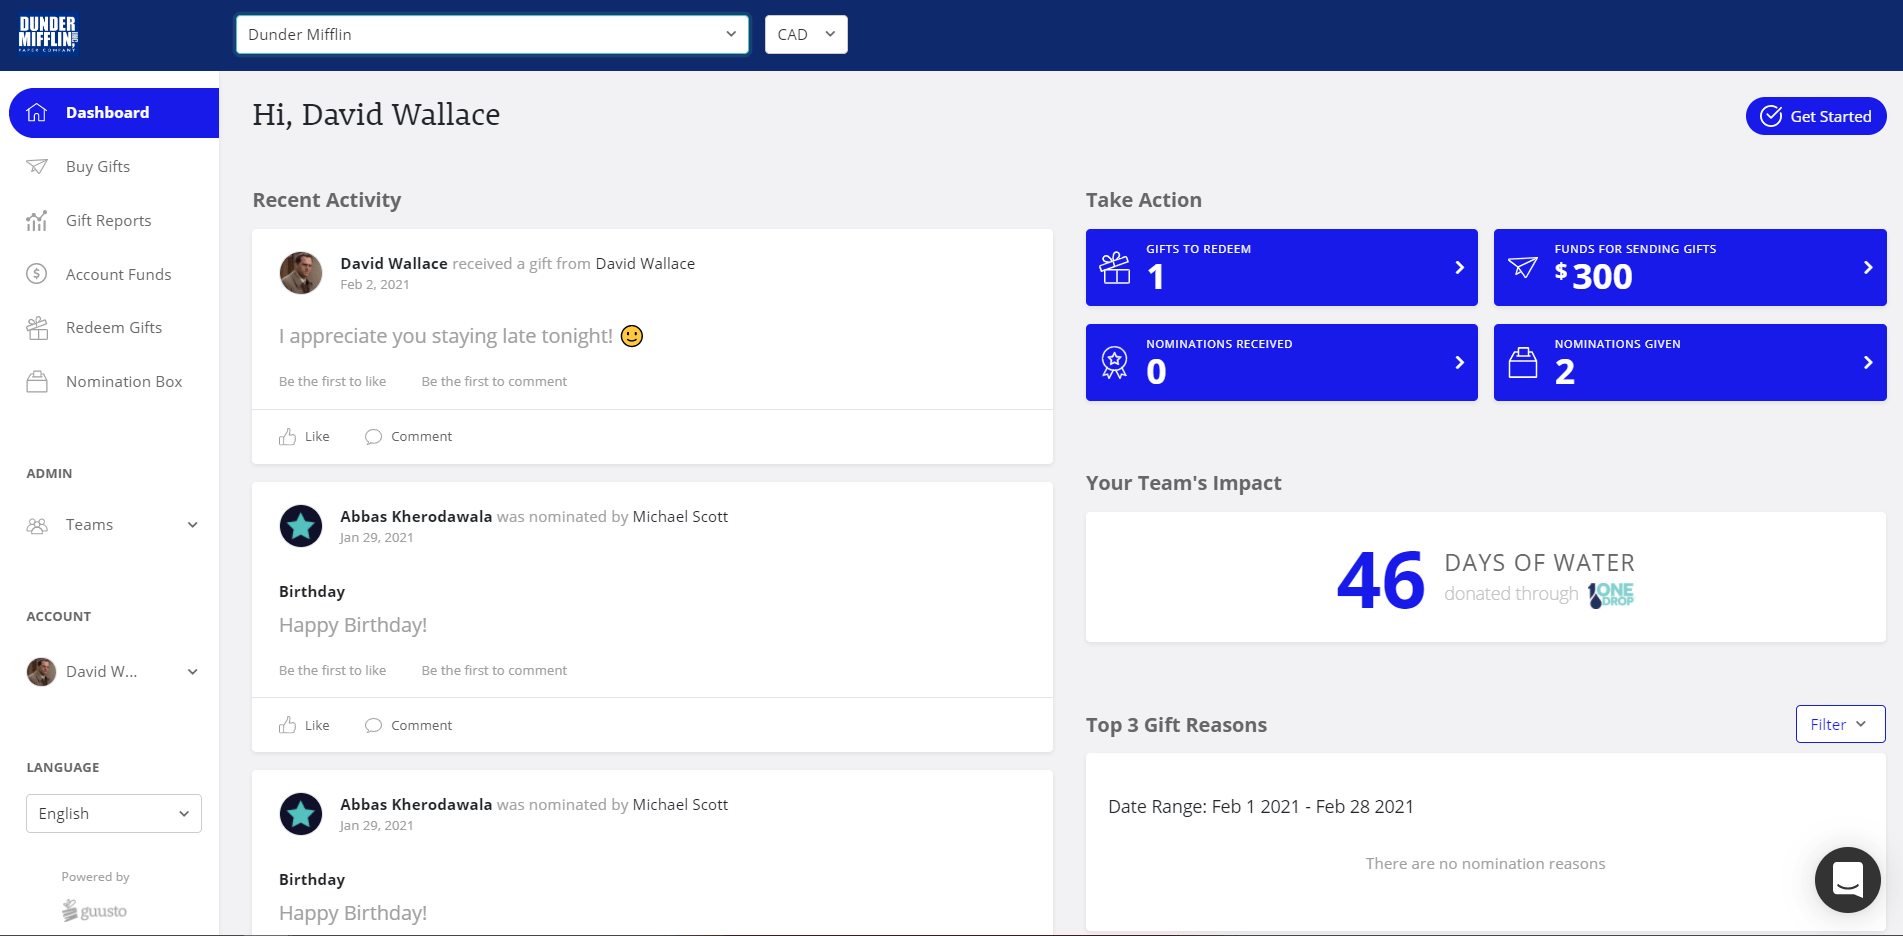This screenshot has width=1903, height=936.
Task: Expand the Teams admin section
Action: tap(112, 525)
